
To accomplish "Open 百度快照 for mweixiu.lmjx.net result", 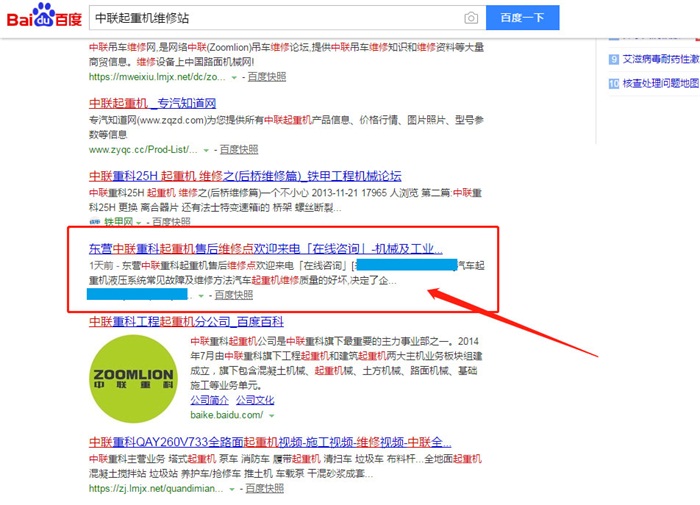I will (x=267, y=77).
